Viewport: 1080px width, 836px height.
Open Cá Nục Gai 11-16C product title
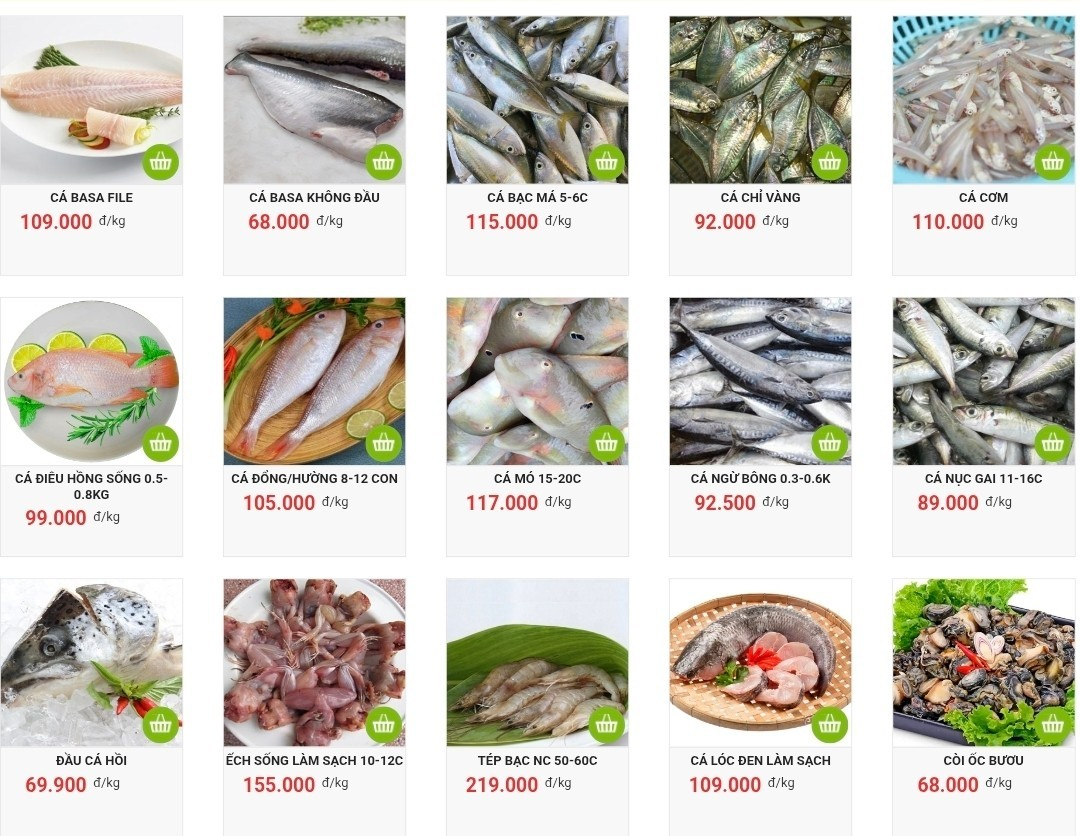(983, 479)
